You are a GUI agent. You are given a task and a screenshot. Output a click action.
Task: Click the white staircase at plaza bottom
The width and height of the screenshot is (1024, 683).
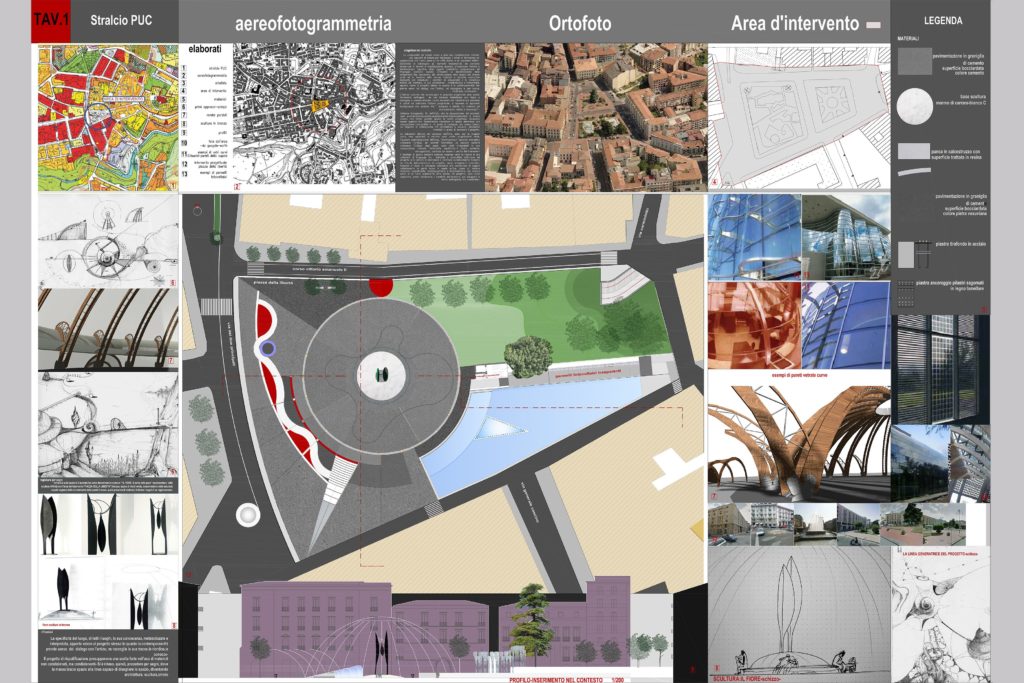pyautogui.click(x=340, y=480)
